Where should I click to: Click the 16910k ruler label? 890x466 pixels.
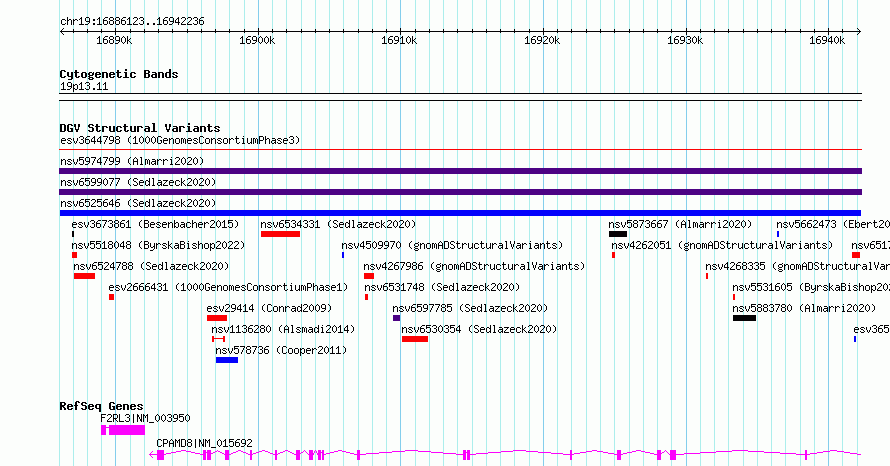coord(400,40)
